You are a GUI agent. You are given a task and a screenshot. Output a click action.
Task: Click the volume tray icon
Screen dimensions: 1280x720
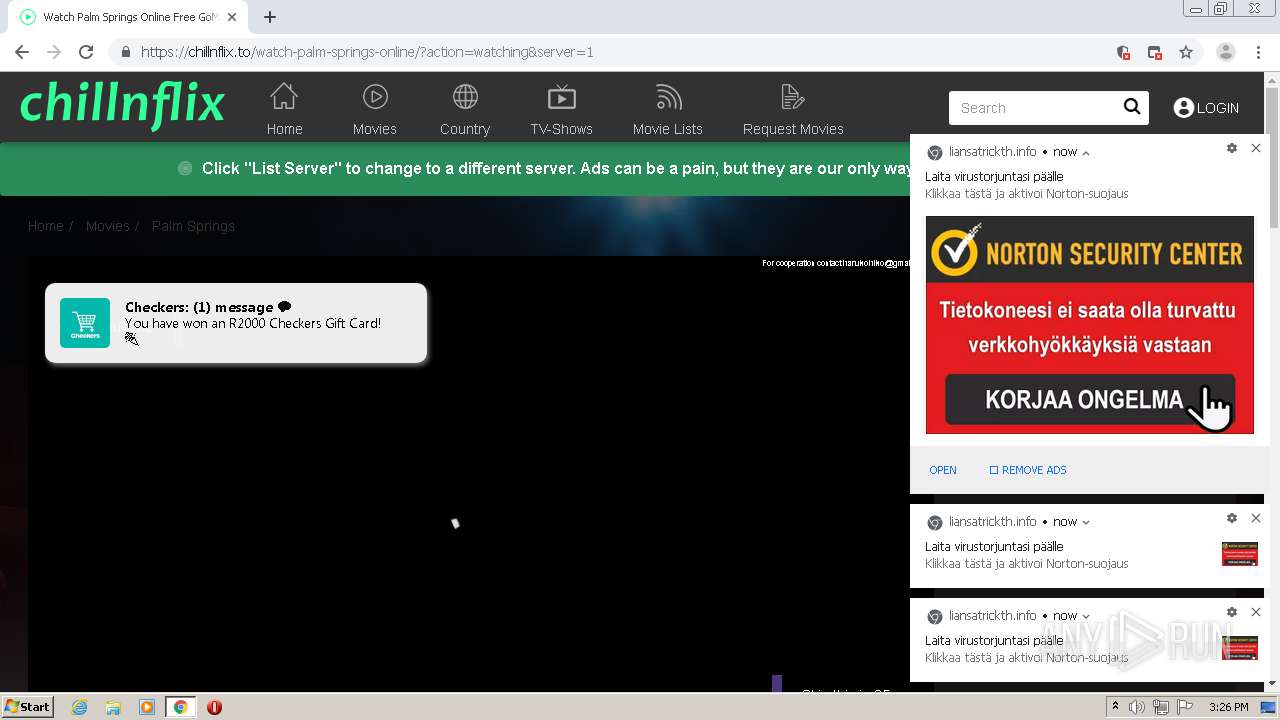1137,707
